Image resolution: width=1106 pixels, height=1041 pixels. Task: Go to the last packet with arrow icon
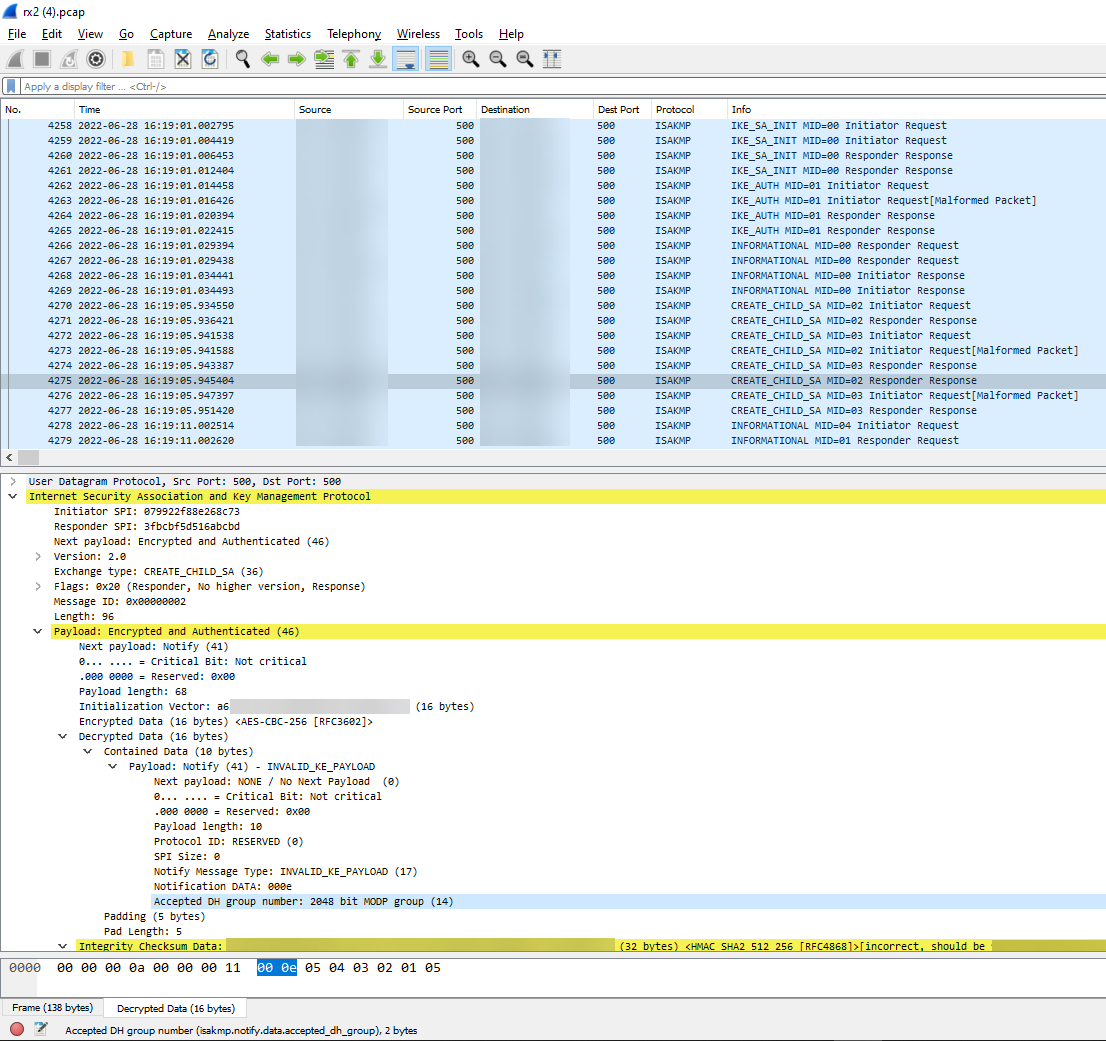pos(377,59)
